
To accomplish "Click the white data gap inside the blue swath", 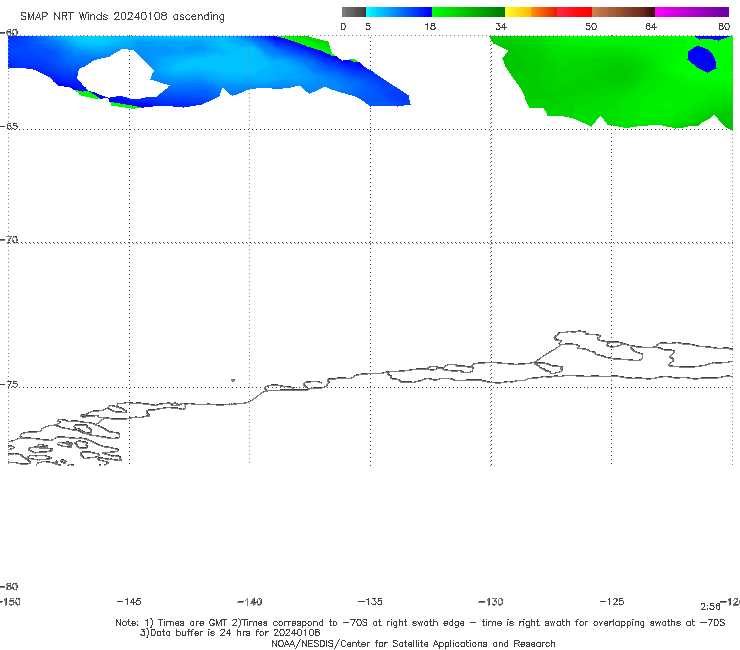I will (123, 76).
